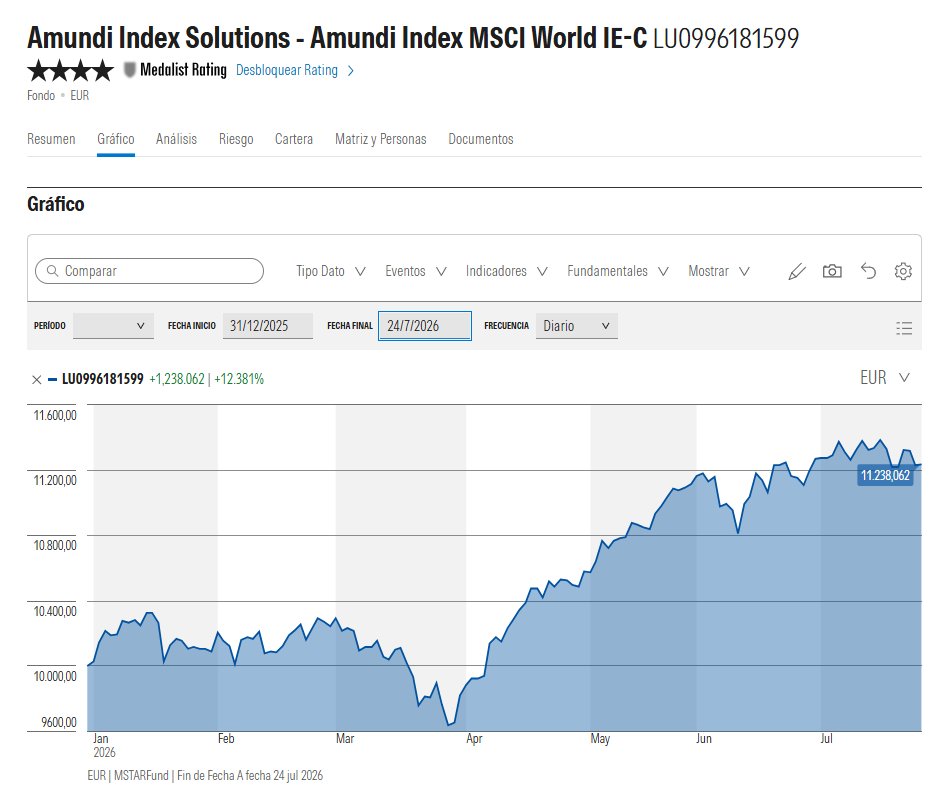This screenshot has width=938, height=787.
Task: Click the Apr month label on axis
Action: [474, 739]
